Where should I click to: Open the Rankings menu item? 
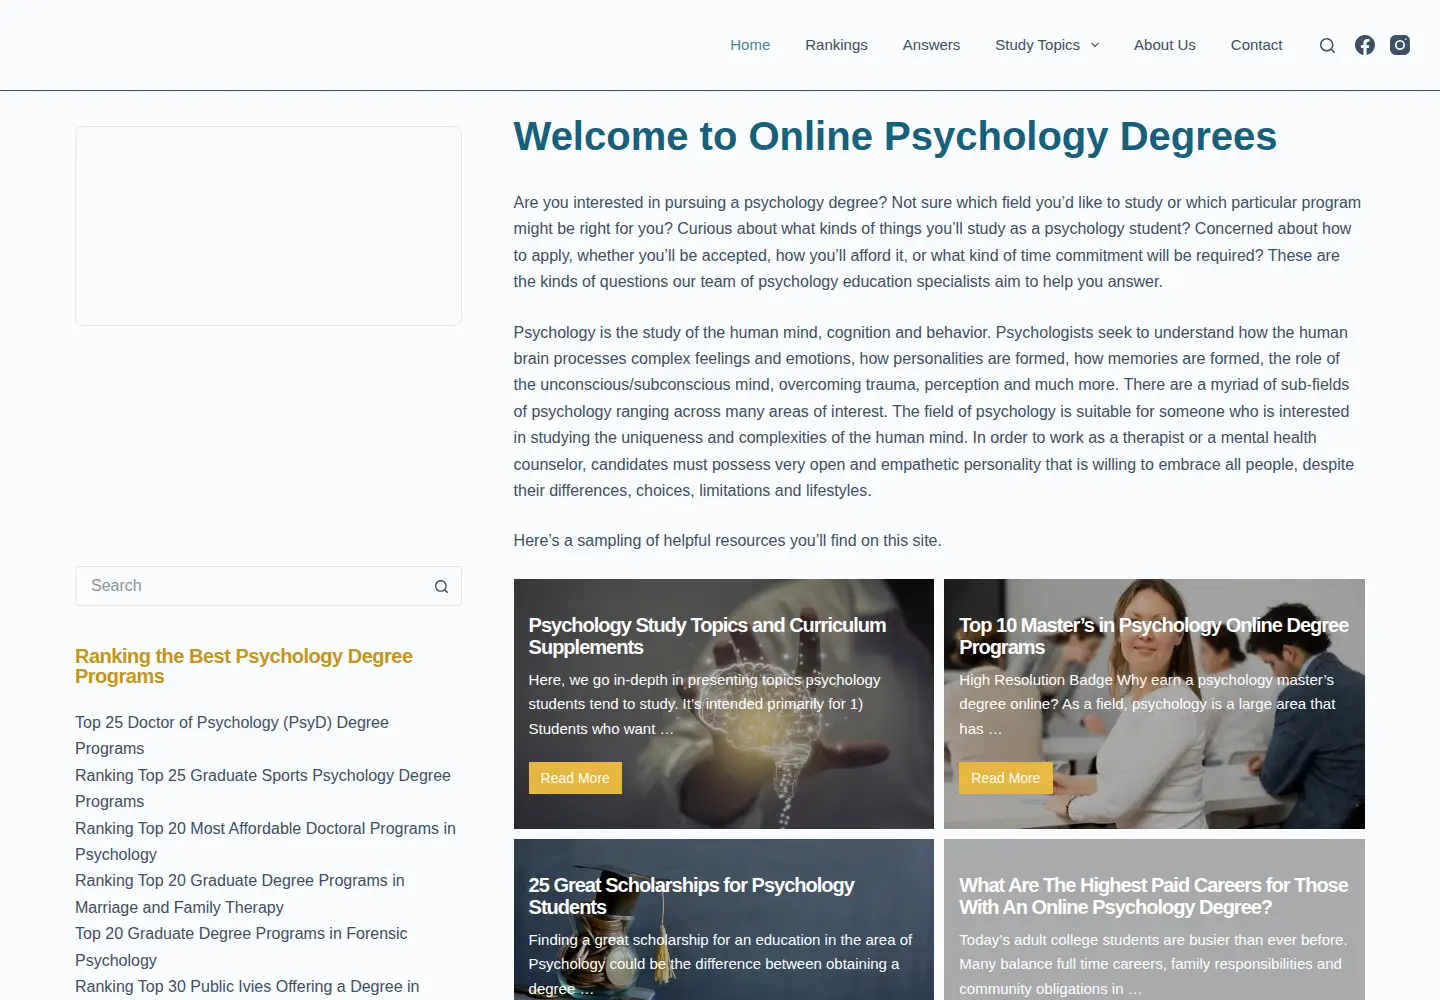(836, 45)
